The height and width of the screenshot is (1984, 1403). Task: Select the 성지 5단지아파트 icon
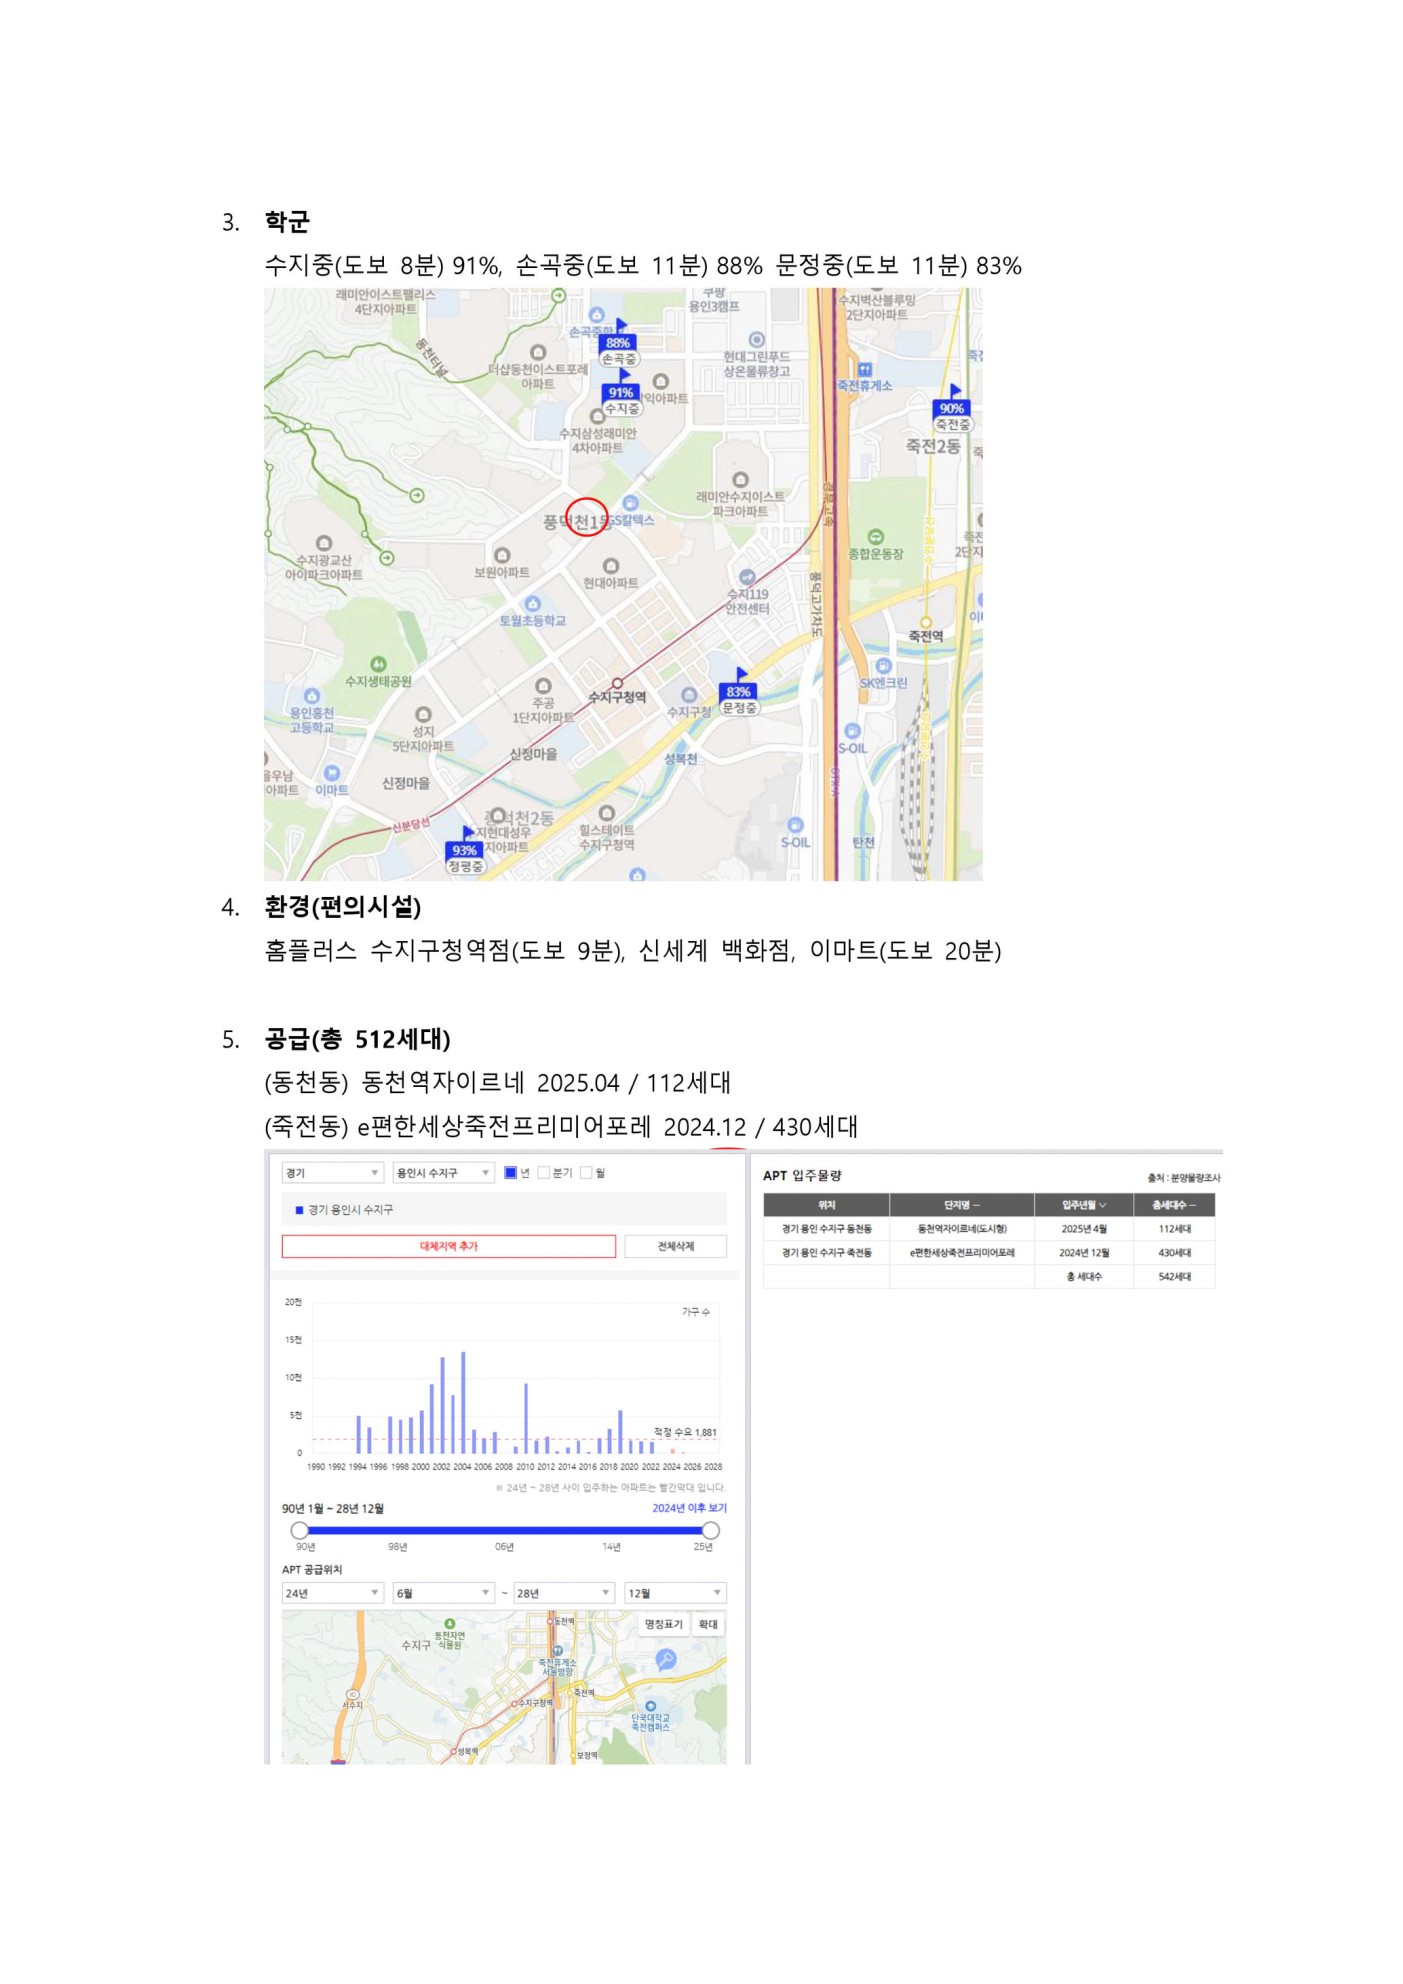coord(423,714)
